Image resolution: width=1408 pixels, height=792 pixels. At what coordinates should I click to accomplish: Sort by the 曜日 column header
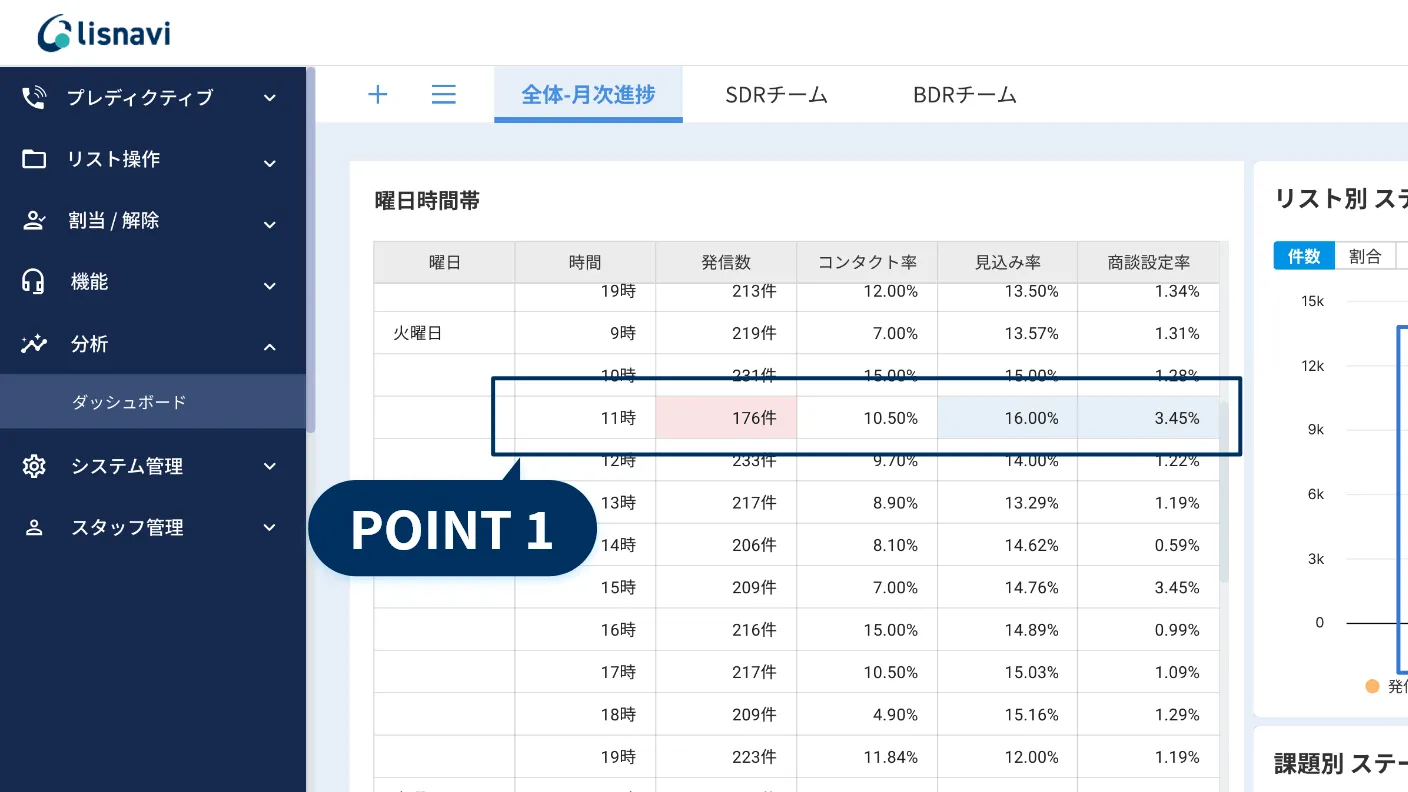(445, 262)
